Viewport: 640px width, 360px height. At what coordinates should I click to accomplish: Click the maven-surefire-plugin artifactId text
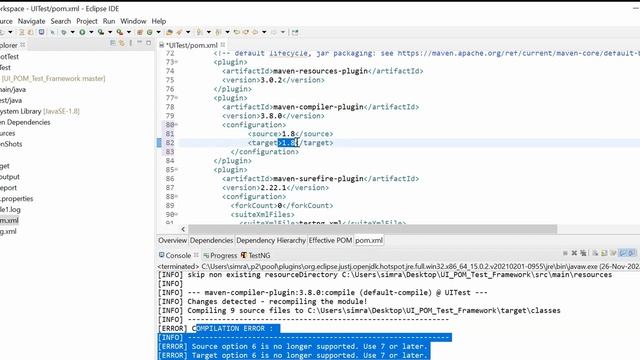tap(318, 179)
